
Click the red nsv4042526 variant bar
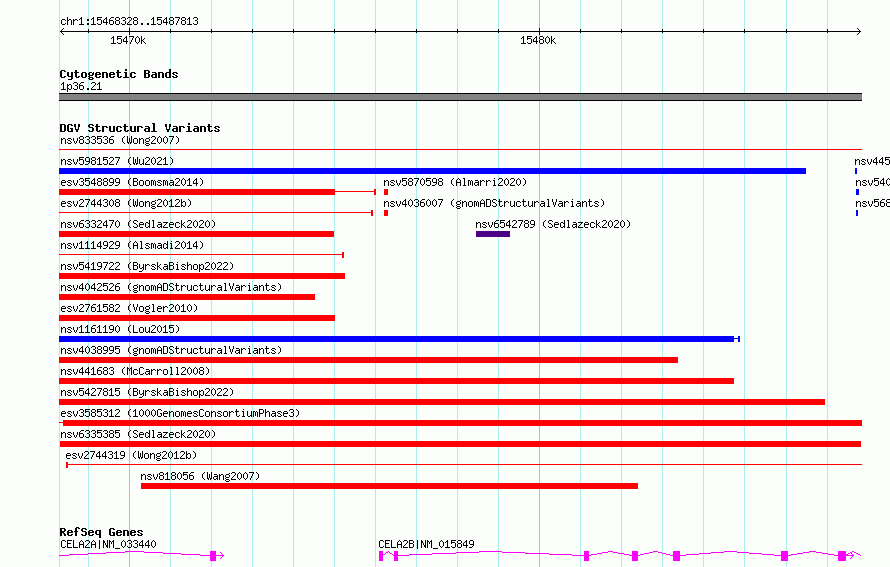point(187,297)
